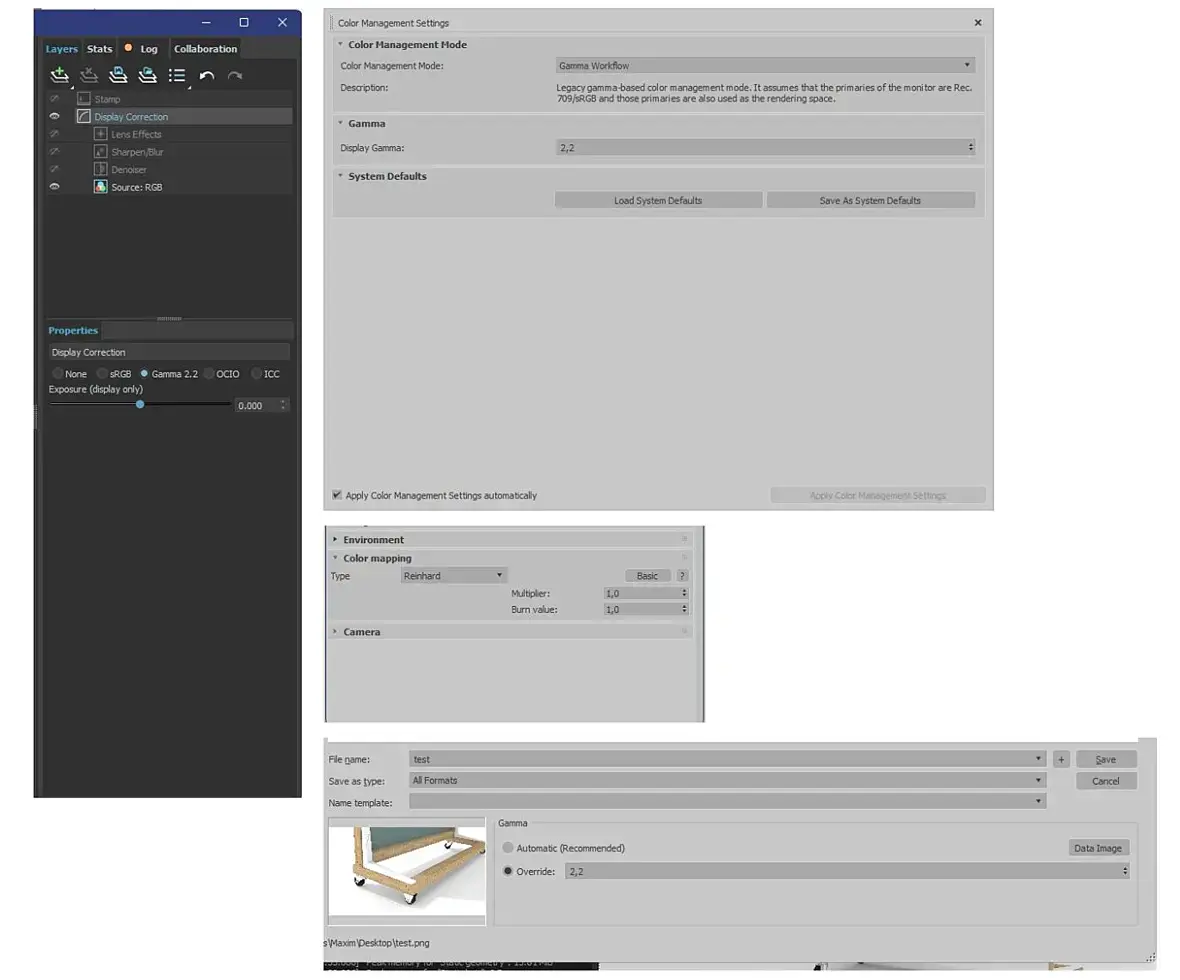Screen dimensions: 1180x980
Task: Click Cancel in the save file dialog
Action: click(1105, 781)
